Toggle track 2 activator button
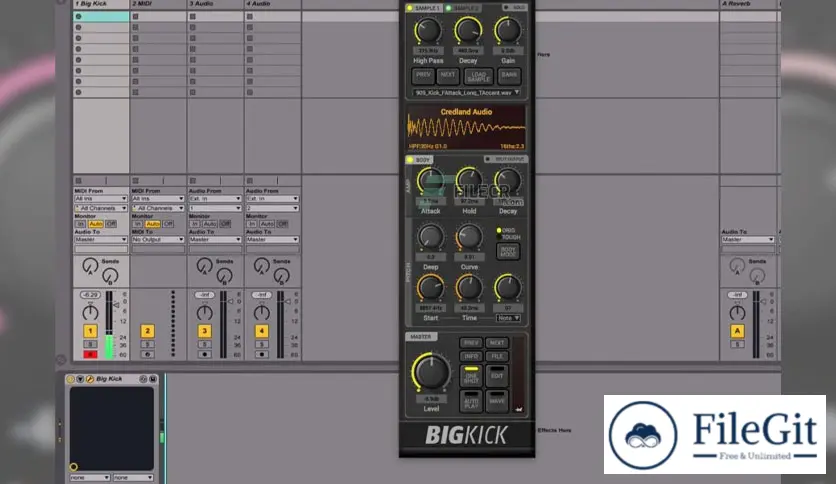This screenshot has width=836, height=484. 148,331
